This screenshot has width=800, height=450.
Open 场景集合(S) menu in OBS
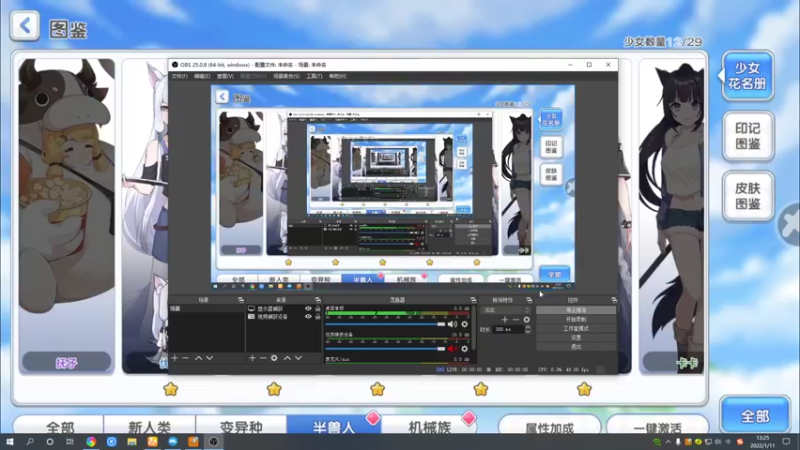point(286,76)
